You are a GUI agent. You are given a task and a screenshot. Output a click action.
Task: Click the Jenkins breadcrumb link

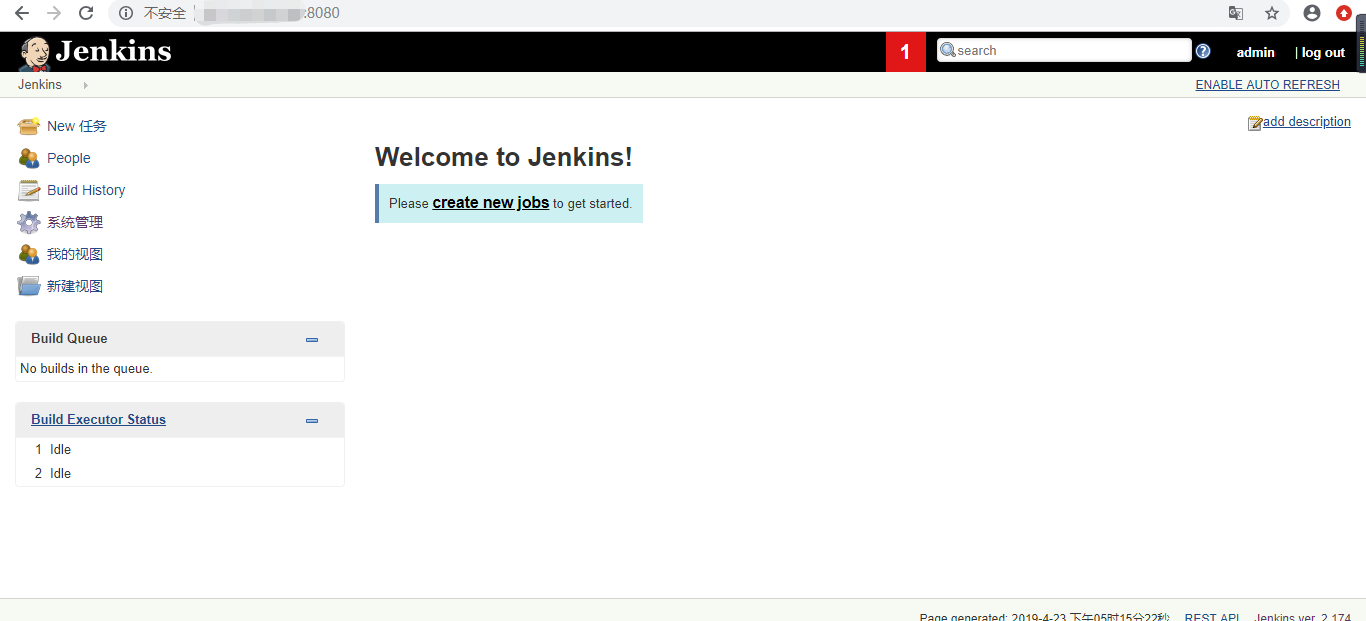coord(40,85)
